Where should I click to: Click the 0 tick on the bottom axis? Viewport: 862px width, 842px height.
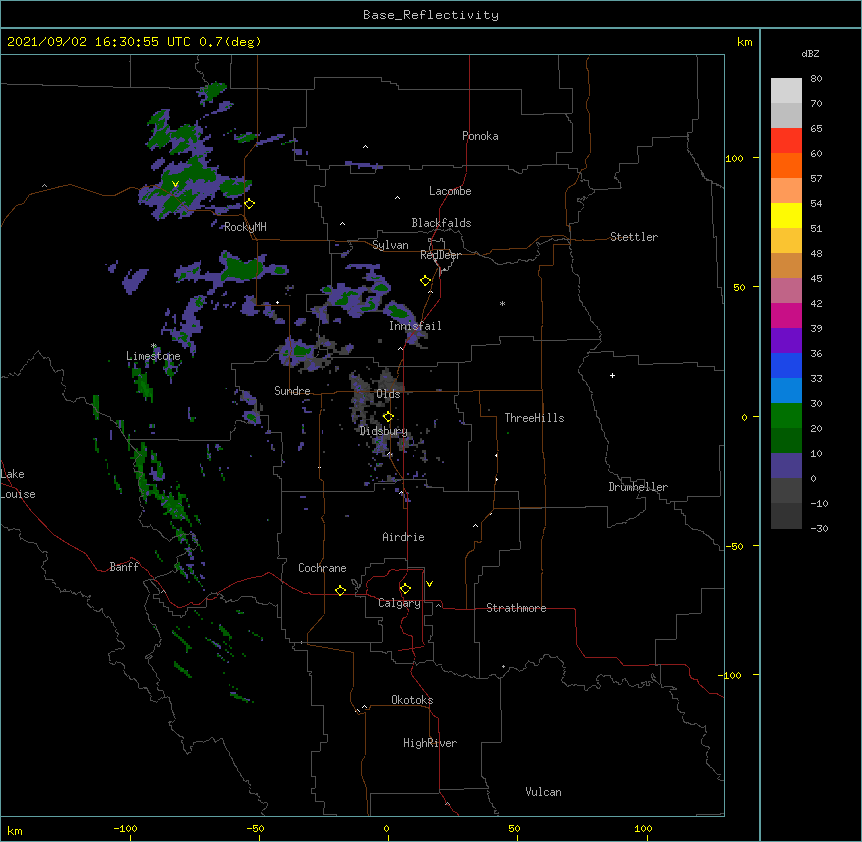pos(386,829)
